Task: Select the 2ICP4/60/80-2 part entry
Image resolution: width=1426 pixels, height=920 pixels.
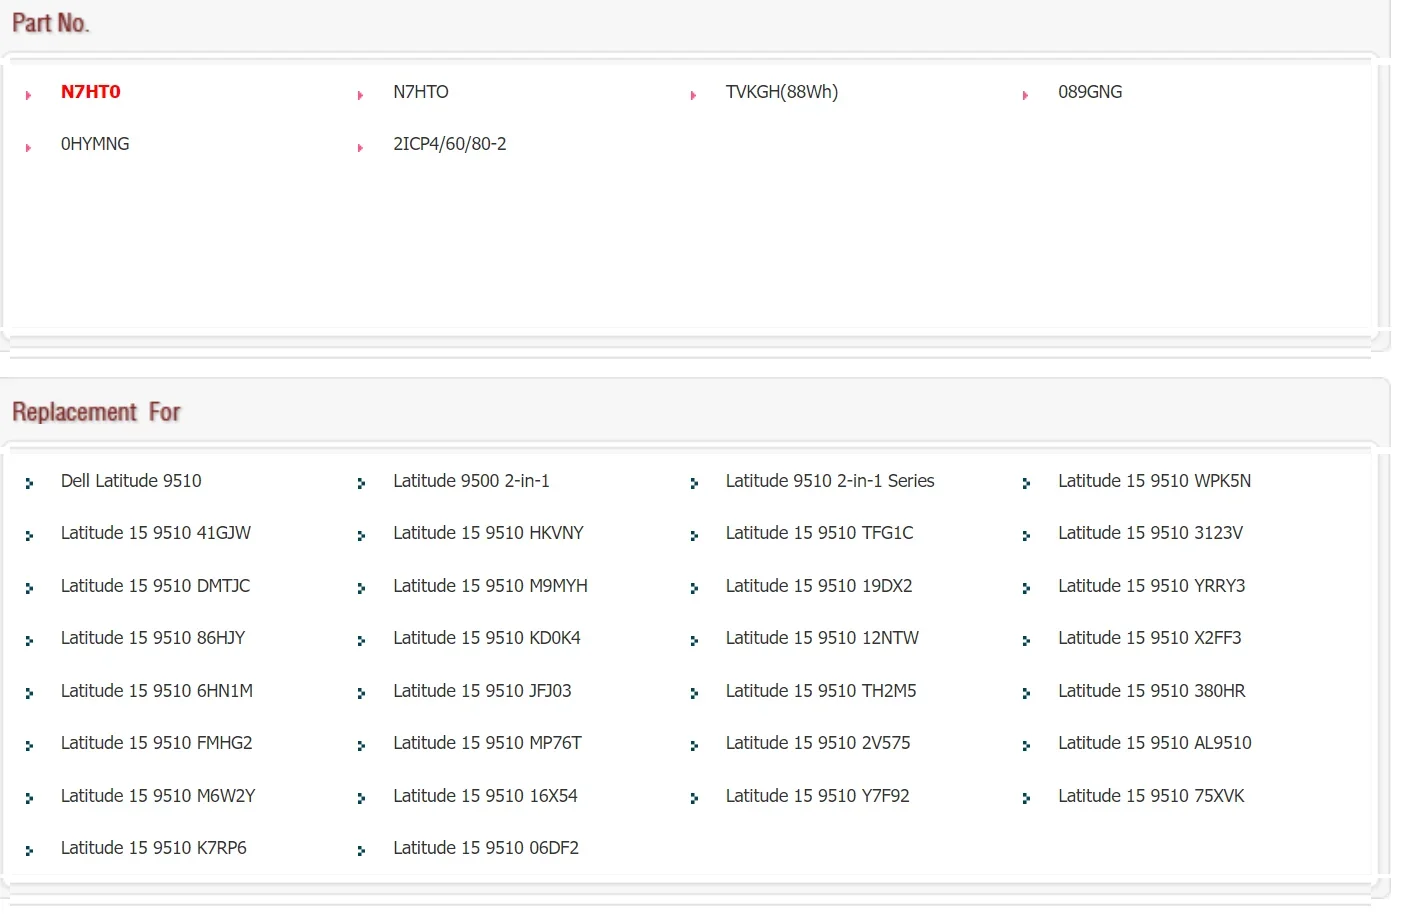Action: pyautogui.click(x=450, y=144)
